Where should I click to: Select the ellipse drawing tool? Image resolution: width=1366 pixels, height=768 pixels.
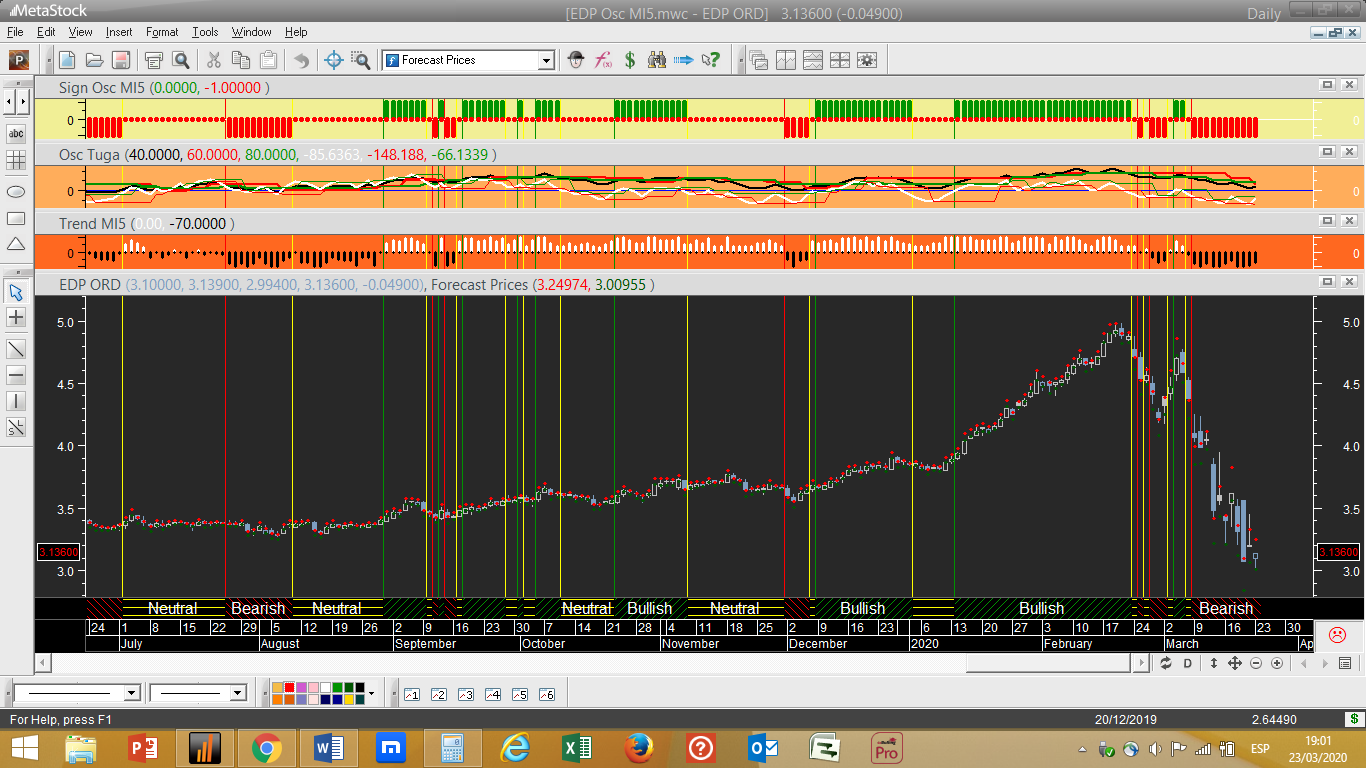[x=16, y=191]
